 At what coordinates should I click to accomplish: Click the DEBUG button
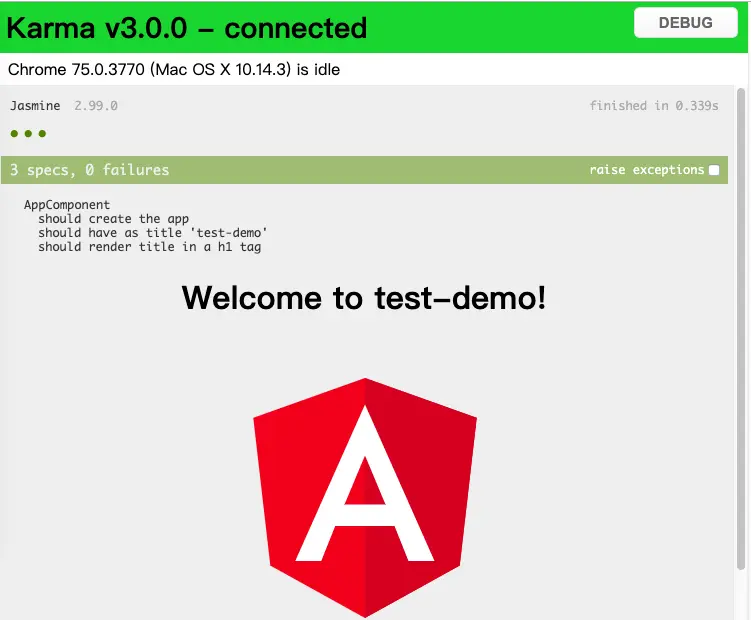685,23
